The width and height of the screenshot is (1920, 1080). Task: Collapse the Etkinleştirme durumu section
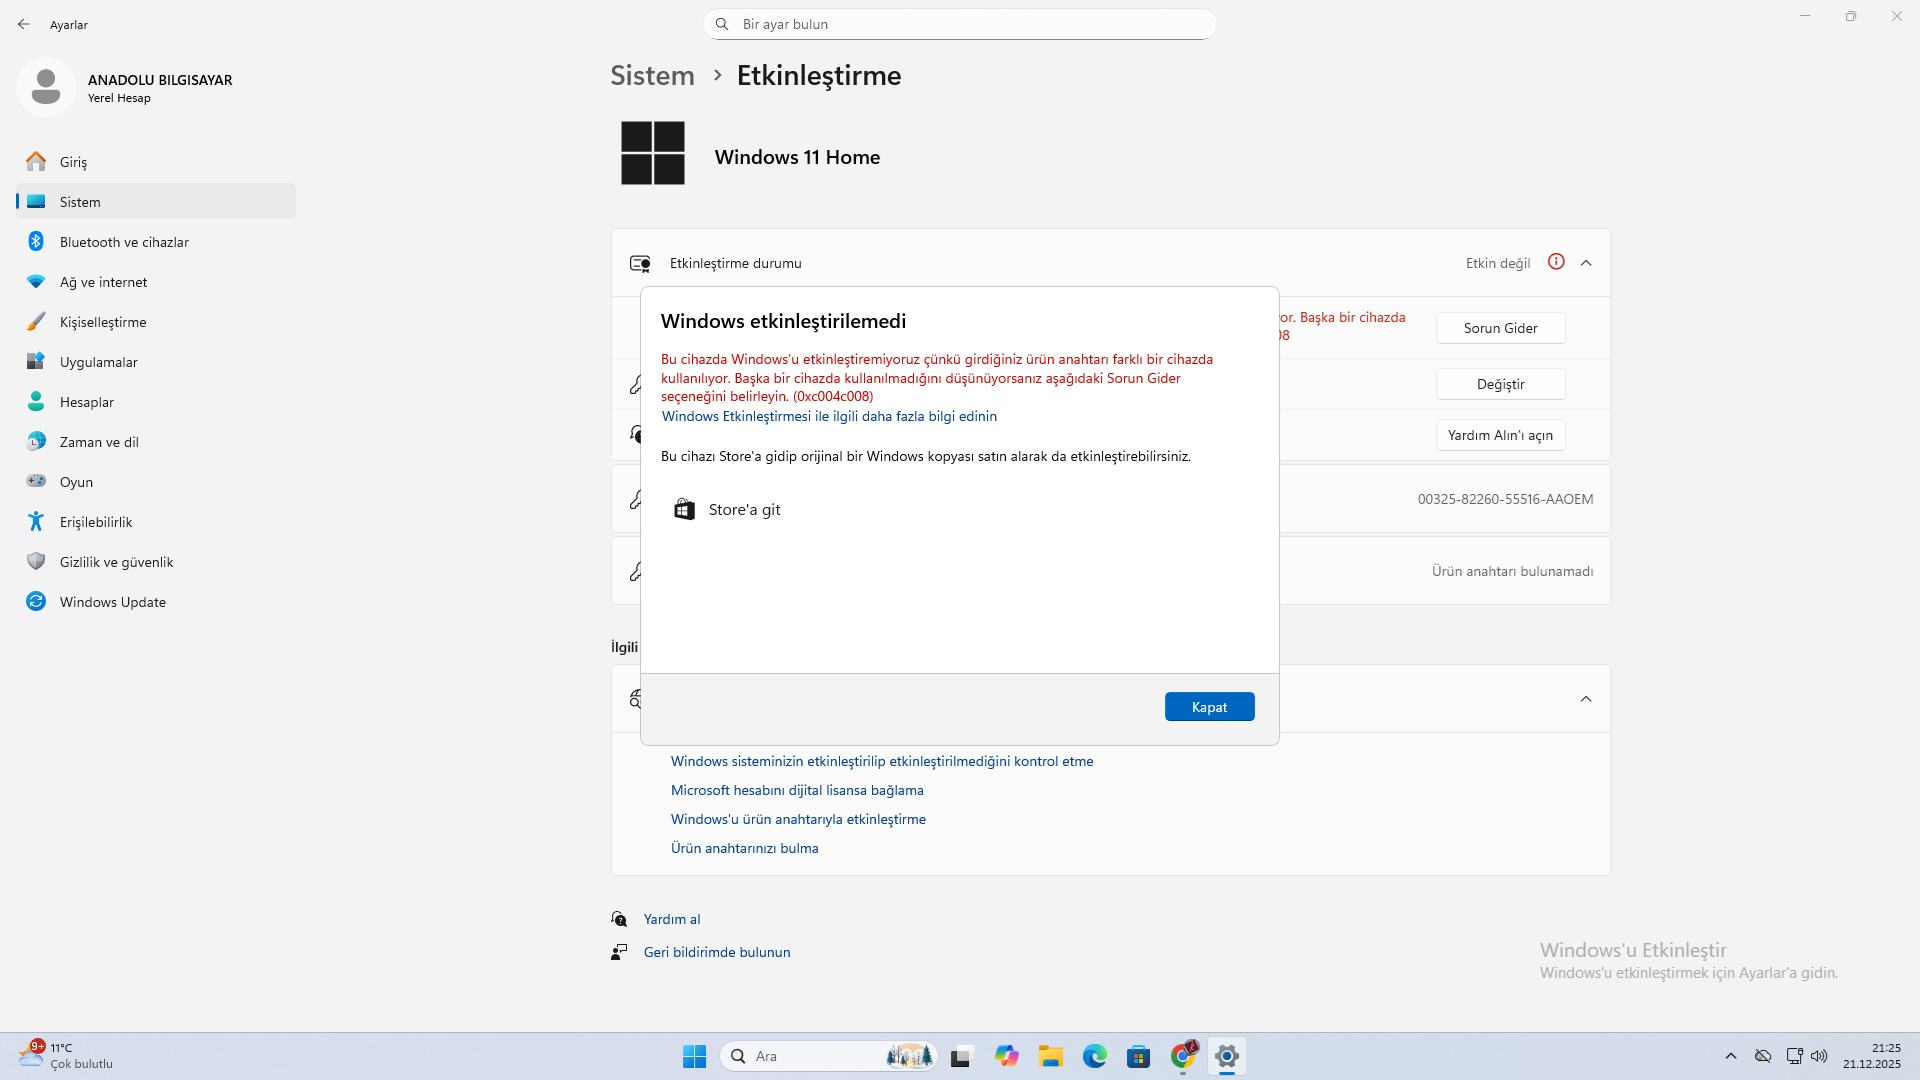click(x=1586, y=263)
